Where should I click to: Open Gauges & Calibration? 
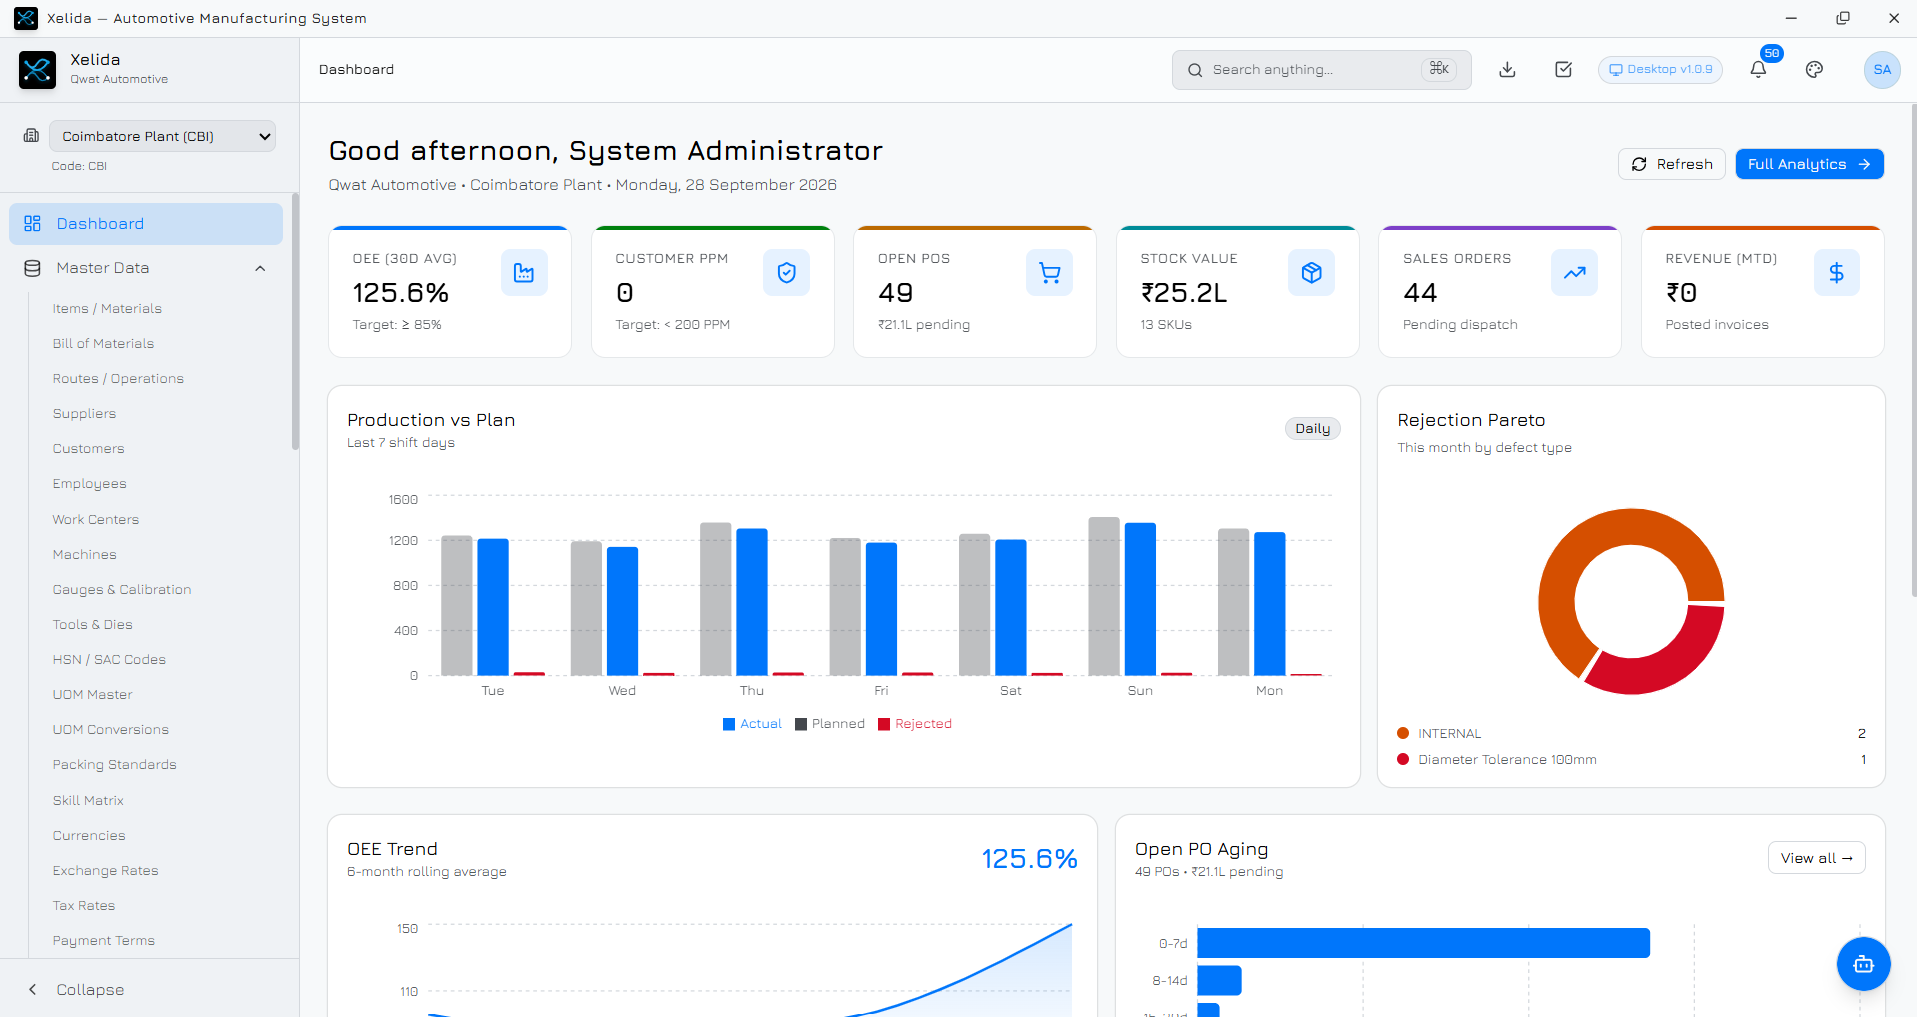click(121, 590)
